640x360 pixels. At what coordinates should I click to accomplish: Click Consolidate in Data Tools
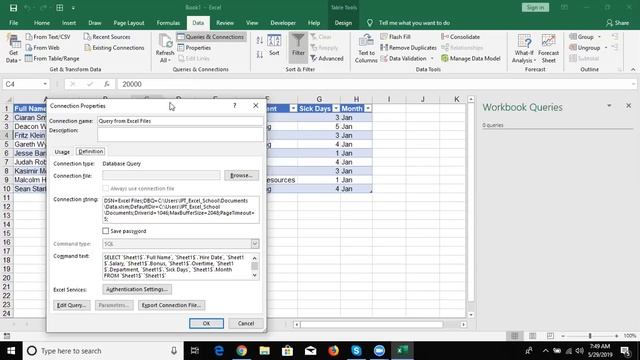point(460,37)
